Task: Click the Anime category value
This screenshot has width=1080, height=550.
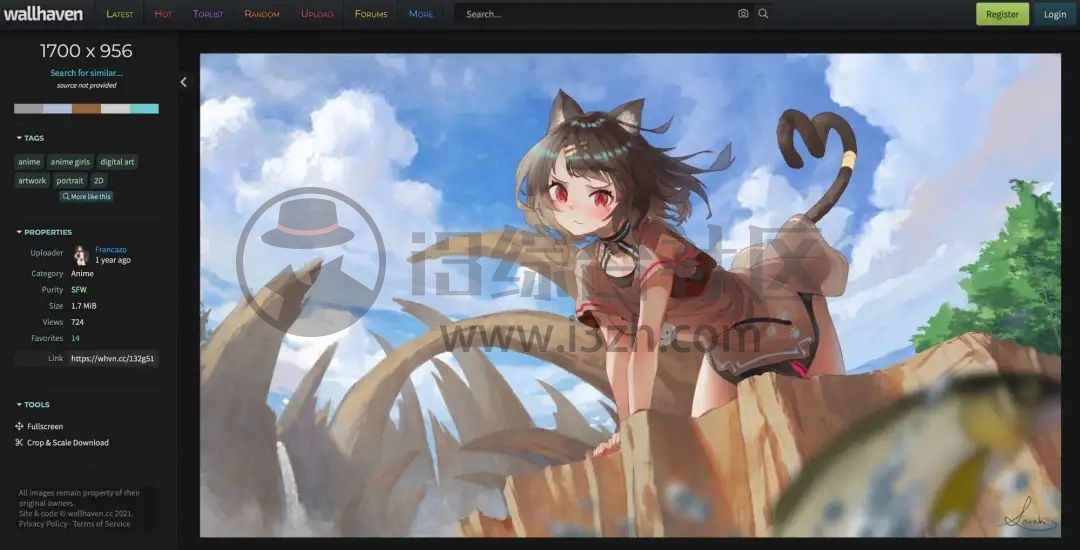Action: tap(82, 273)
